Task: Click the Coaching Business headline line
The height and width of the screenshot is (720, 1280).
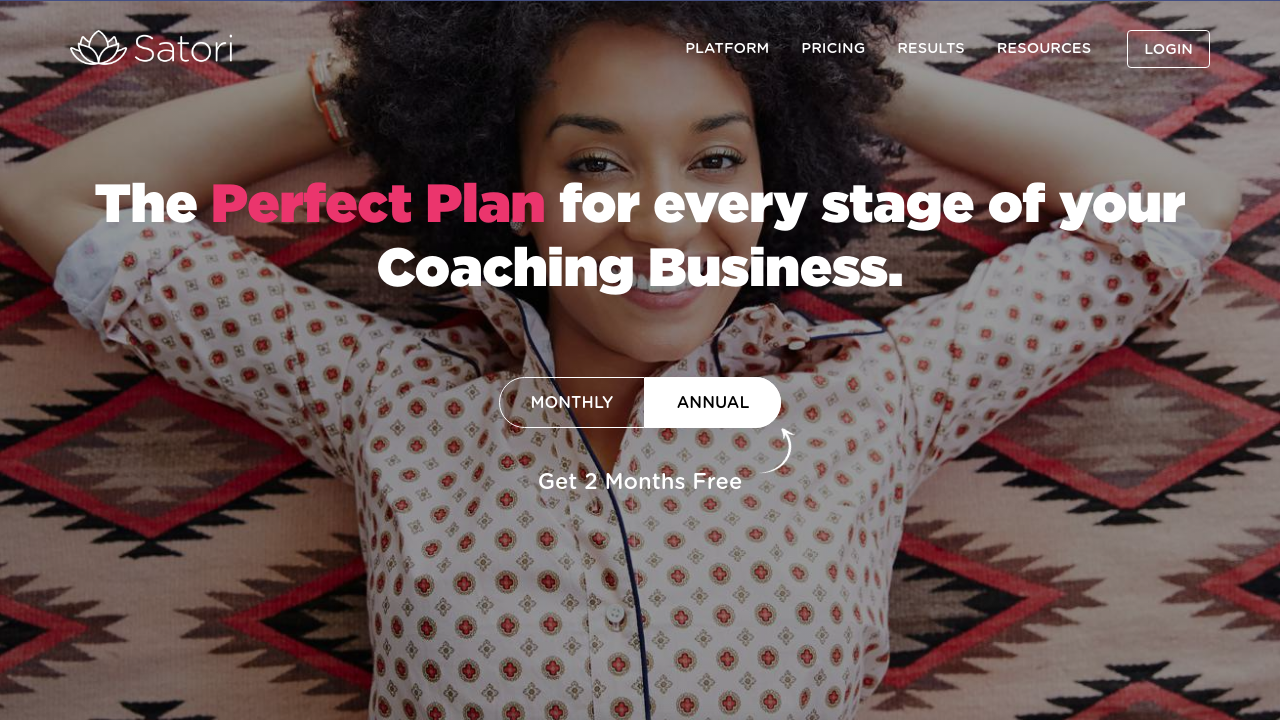Action: pyautogui.click(x=640, y=268)
